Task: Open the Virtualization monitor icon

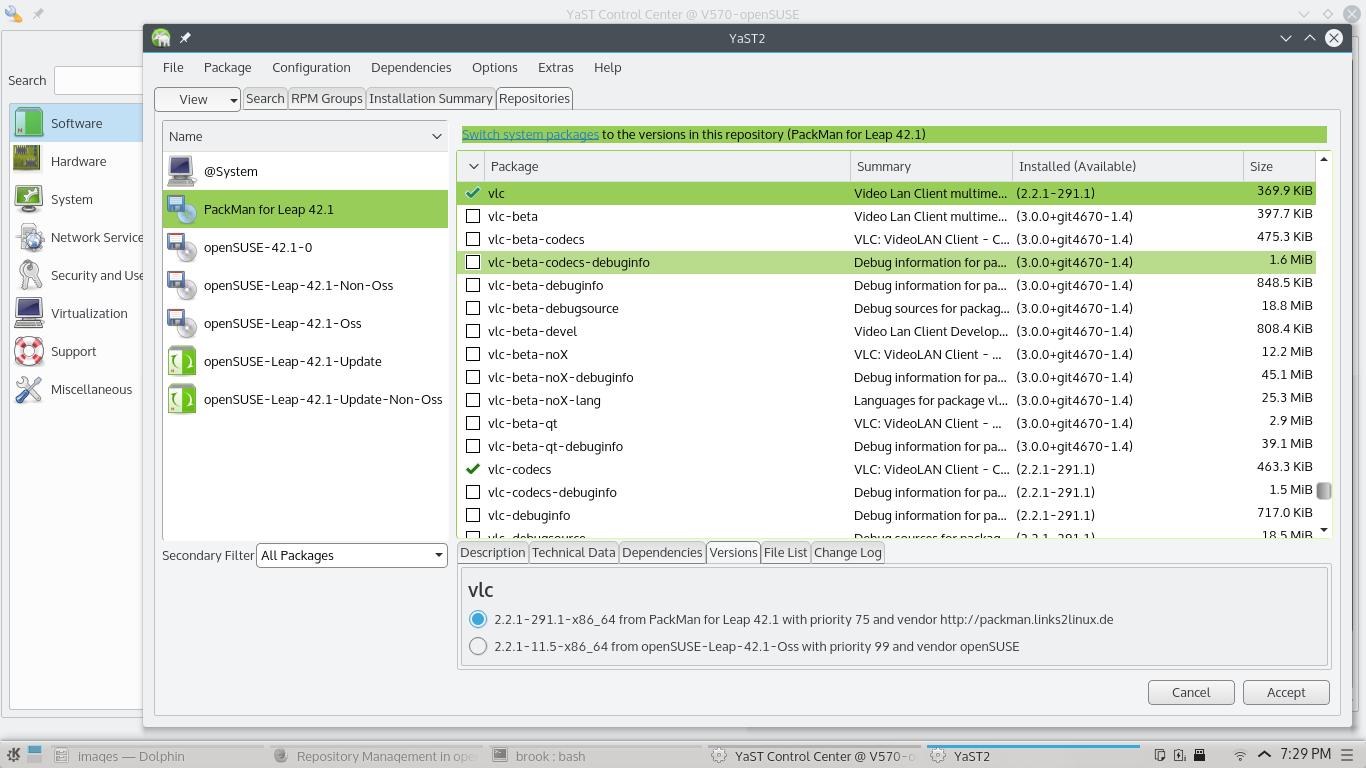Action: point(29,313)
